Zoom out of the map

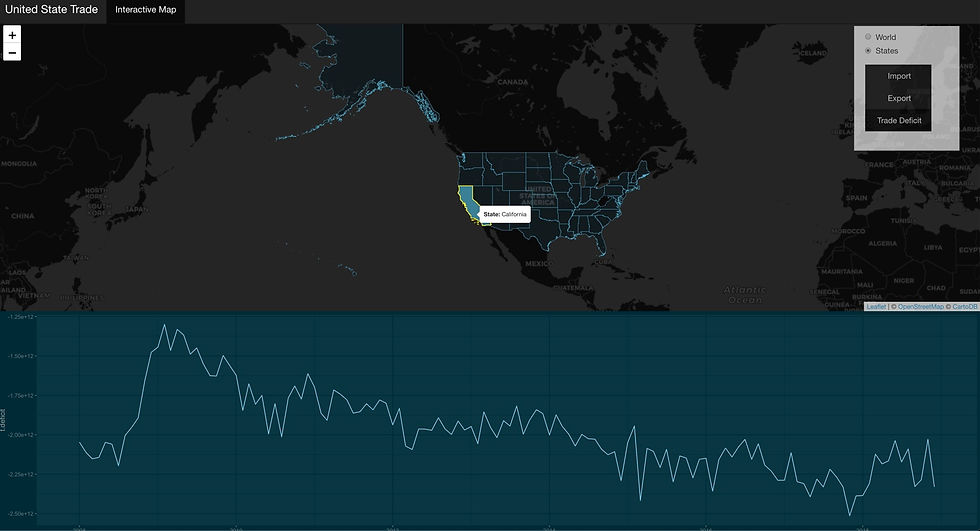[12, 52]
